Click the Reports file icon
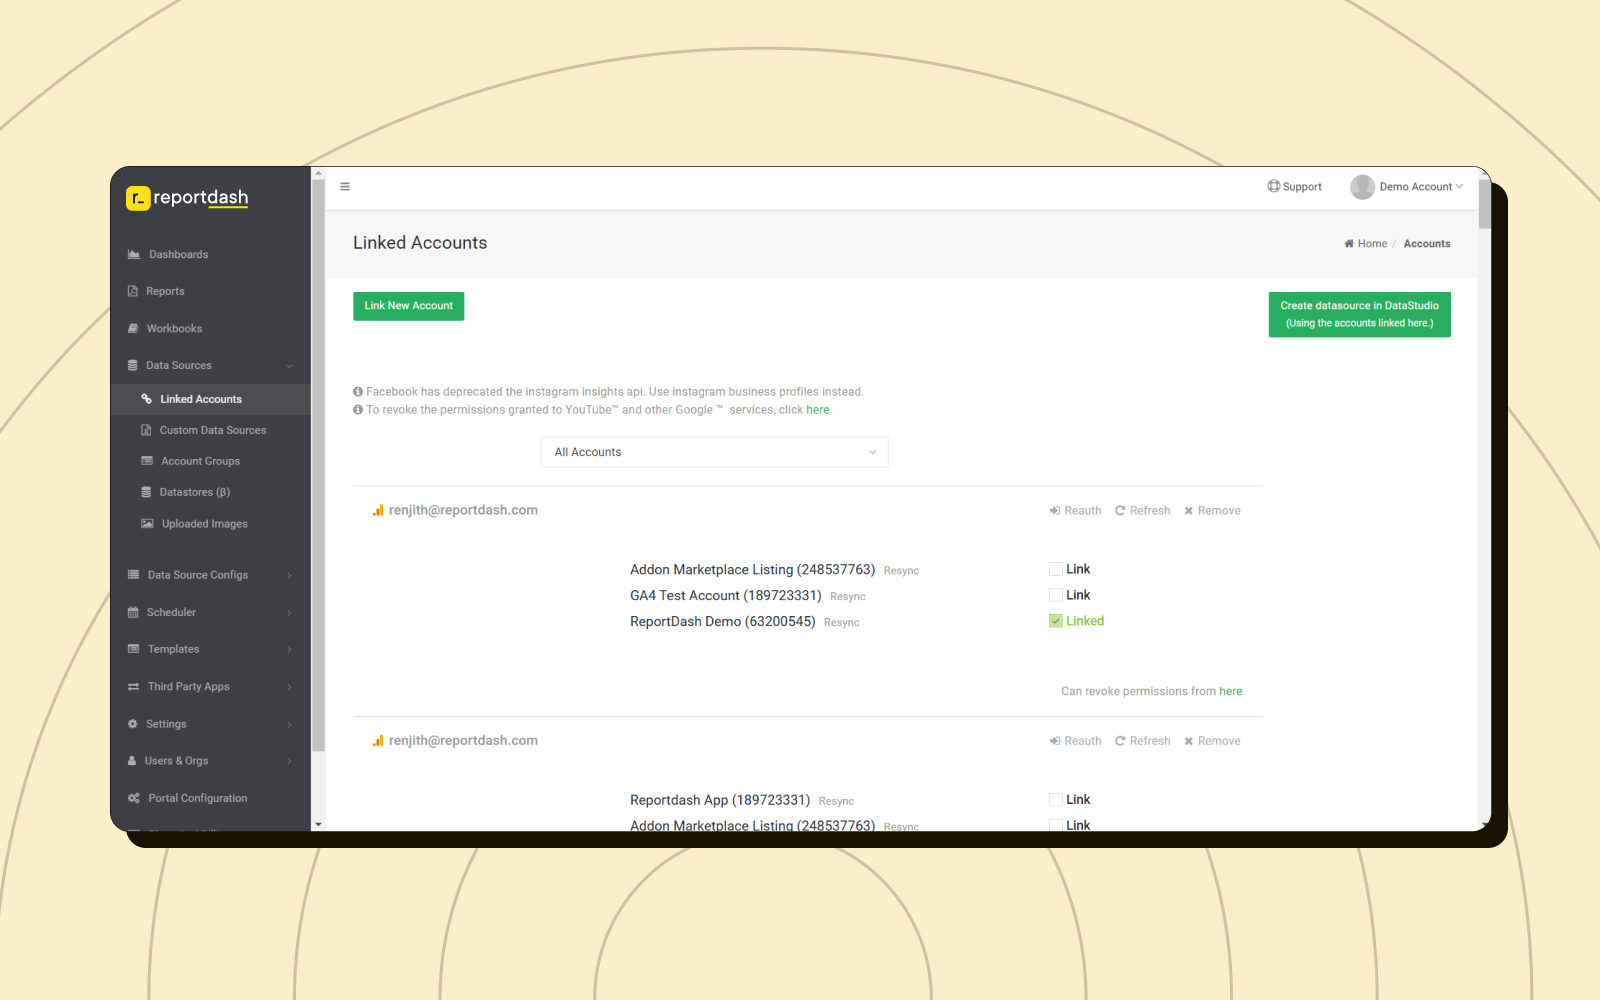Viewport: 1600px width, 1000px height. tap(133, 292)
